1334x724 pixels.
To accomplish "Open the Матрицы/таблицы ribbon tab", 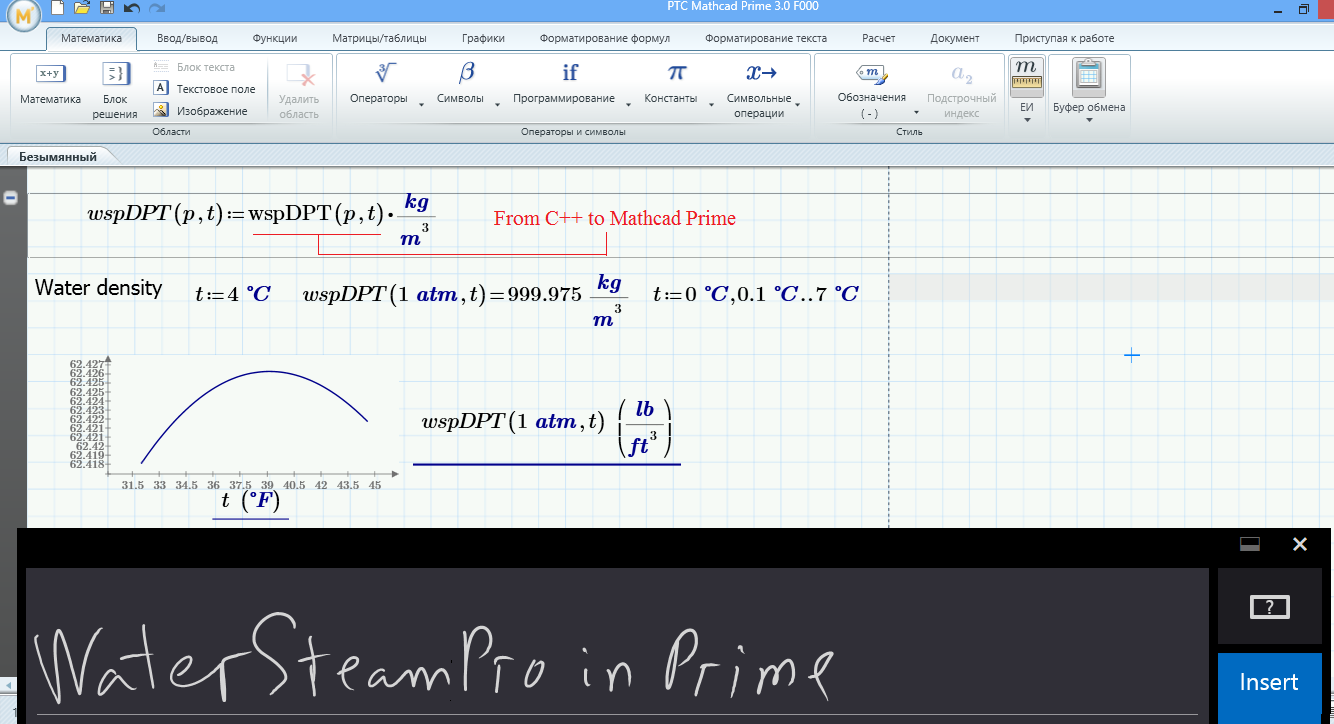I will [x=379, y=38].
